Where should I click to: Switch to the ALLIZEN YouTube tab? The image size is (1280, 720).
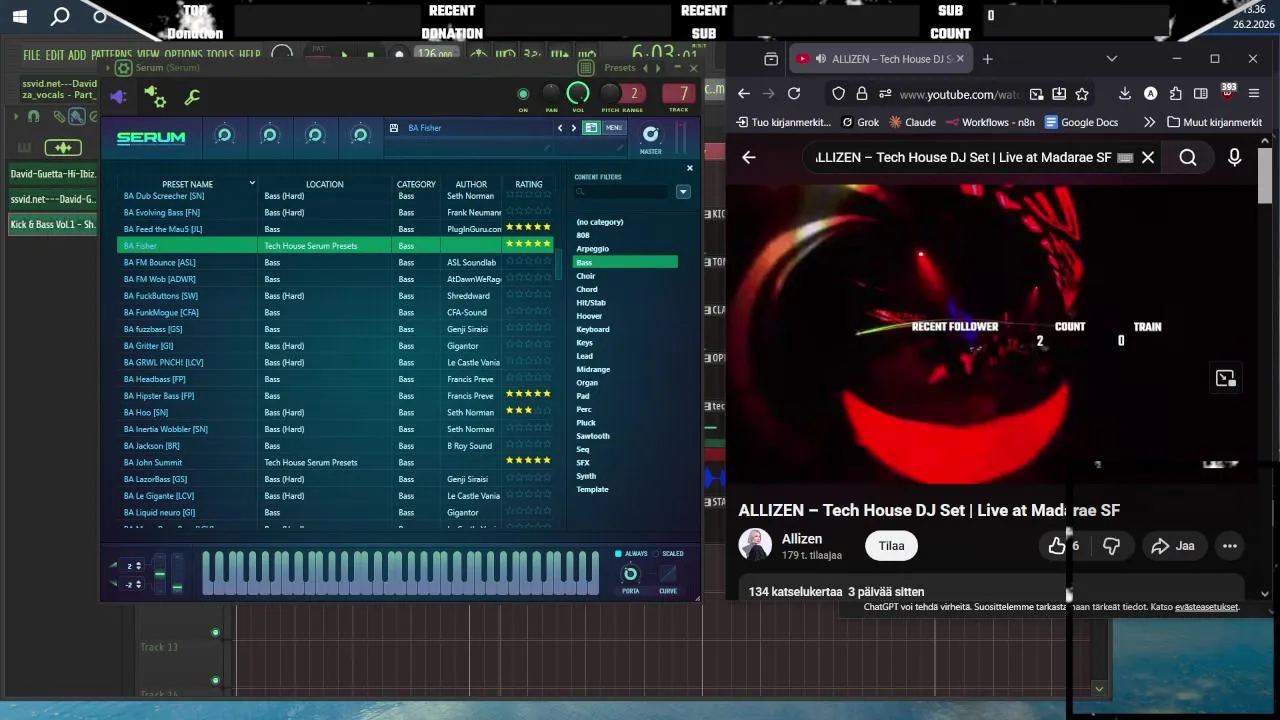tap(880, 59)
